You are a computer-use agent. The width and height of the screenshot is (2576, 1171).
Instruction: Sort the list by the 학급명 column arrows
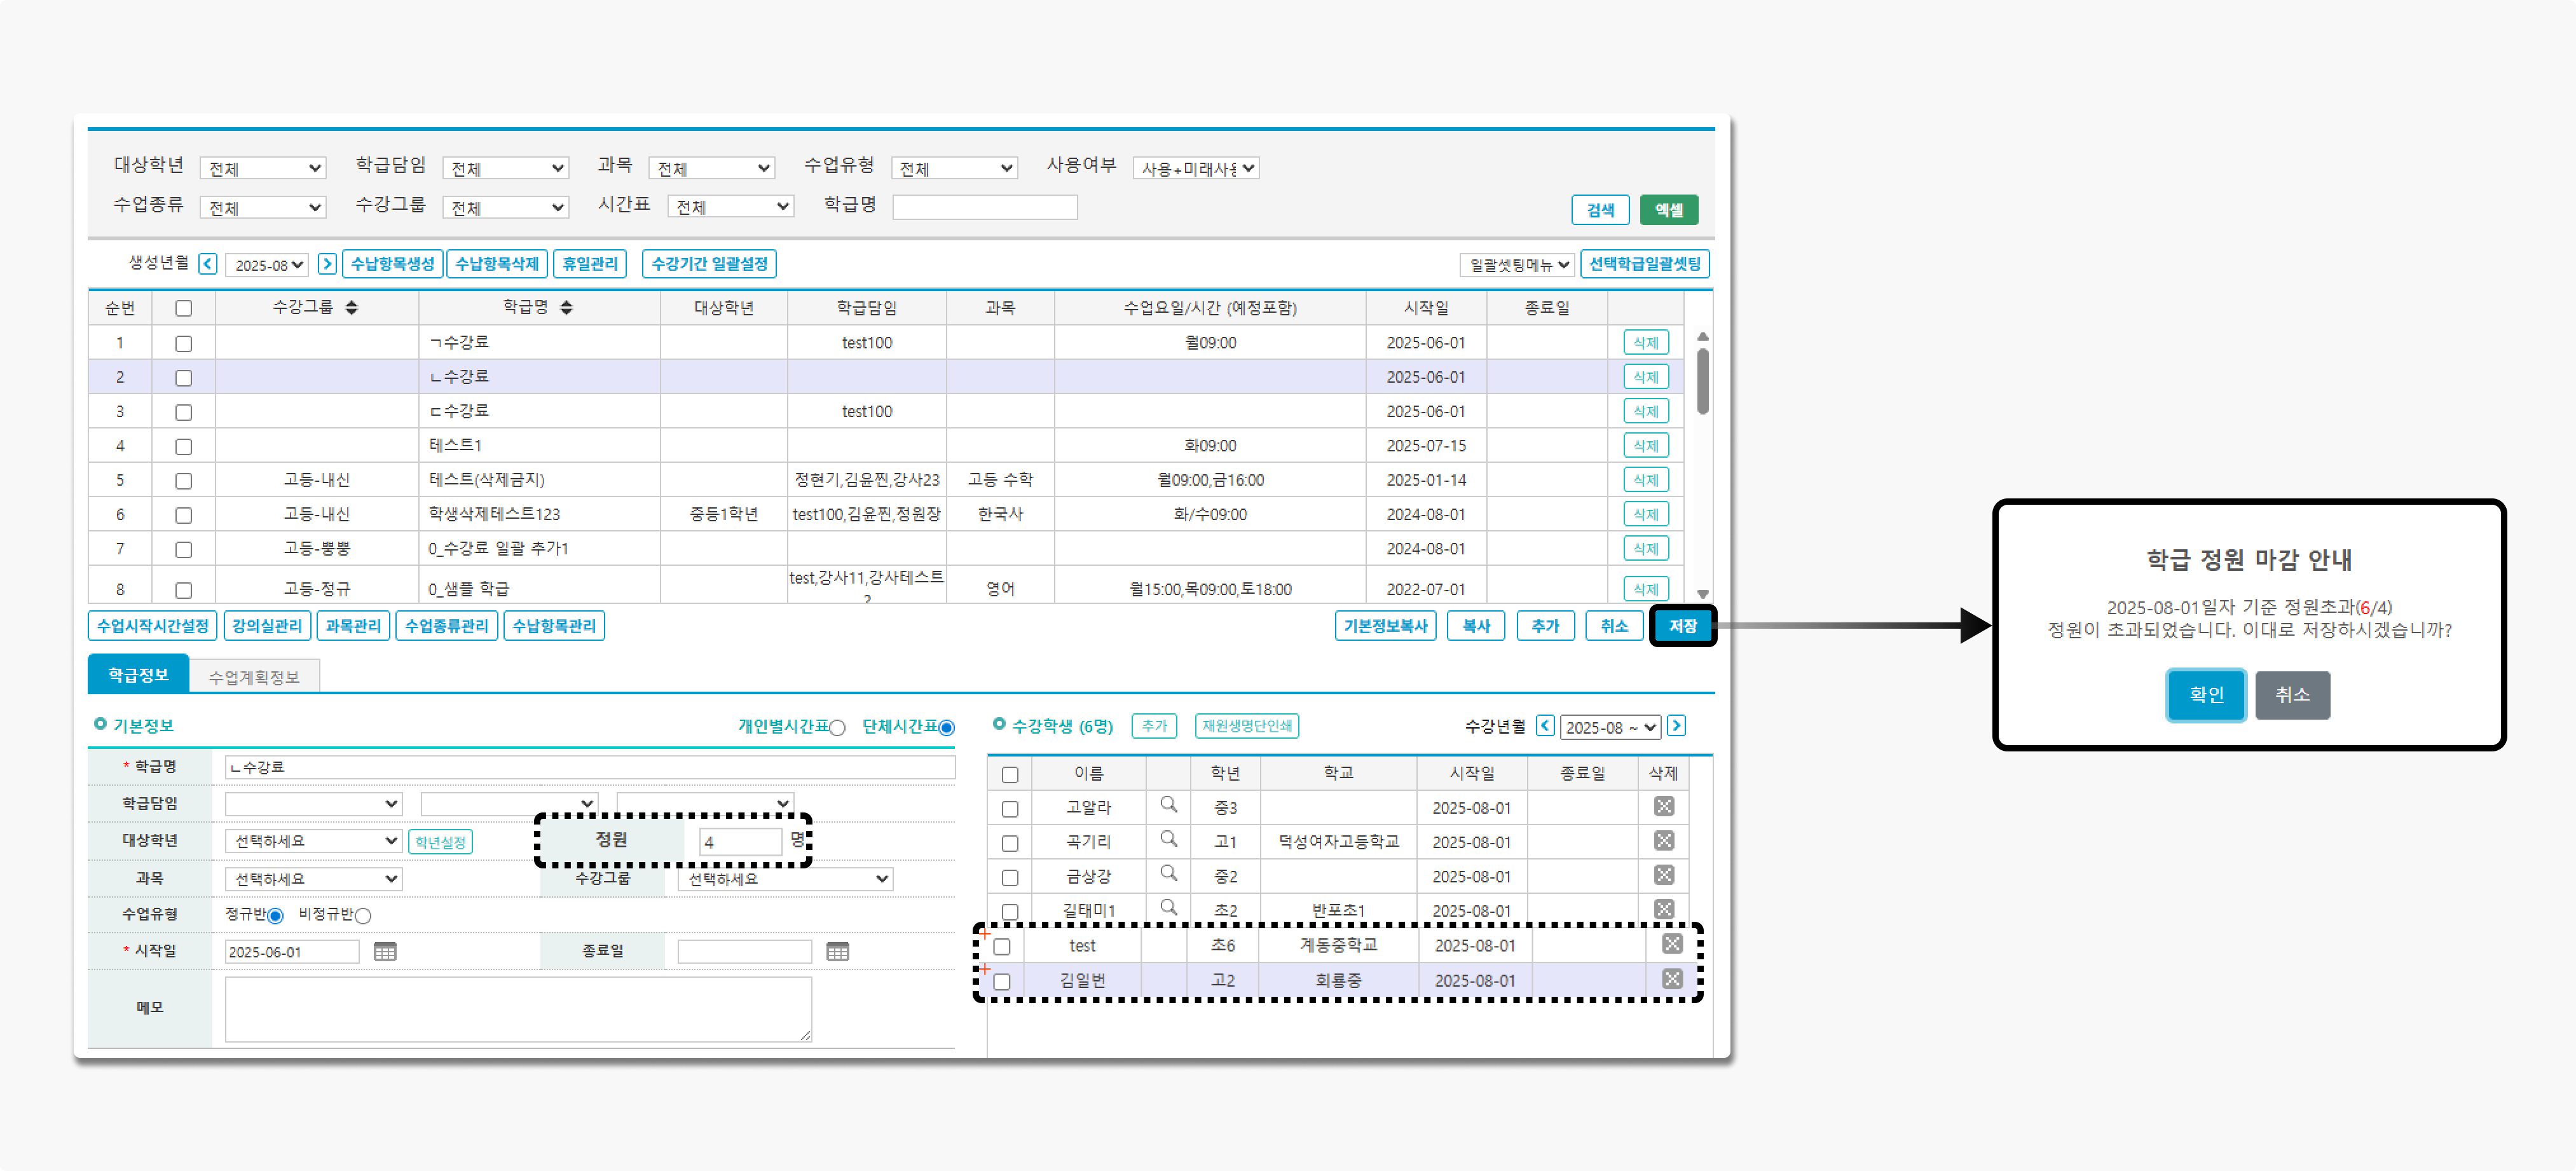(567, 308)
